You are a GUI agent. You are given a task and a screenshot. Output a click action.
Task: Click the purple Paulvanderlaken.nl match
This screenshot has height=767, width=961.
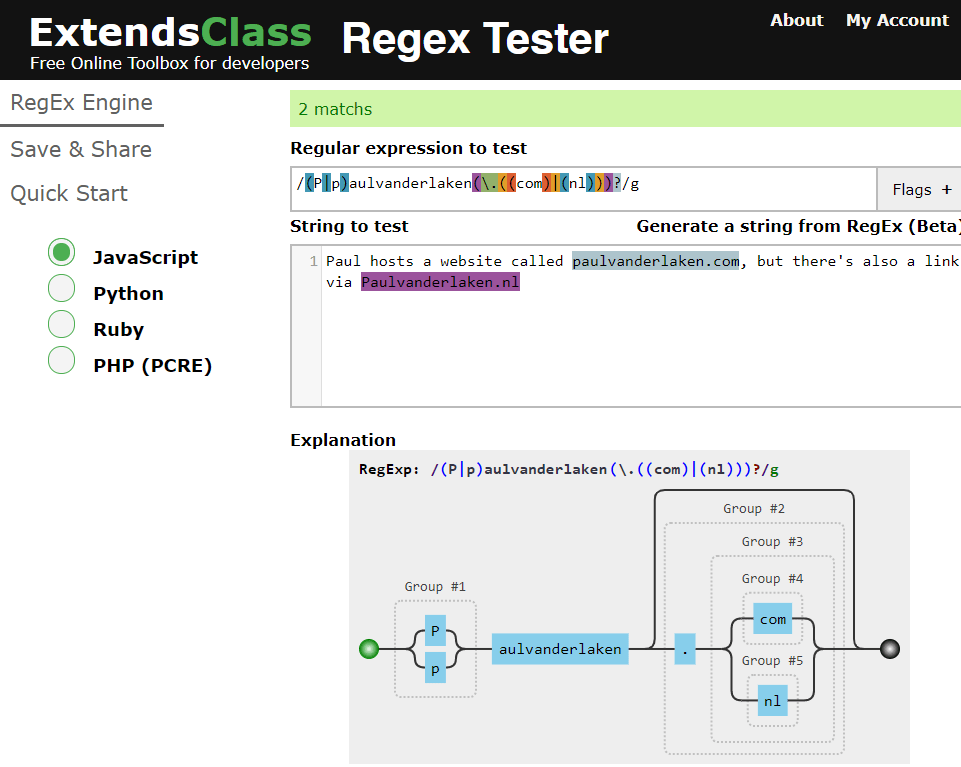point(440,282)
